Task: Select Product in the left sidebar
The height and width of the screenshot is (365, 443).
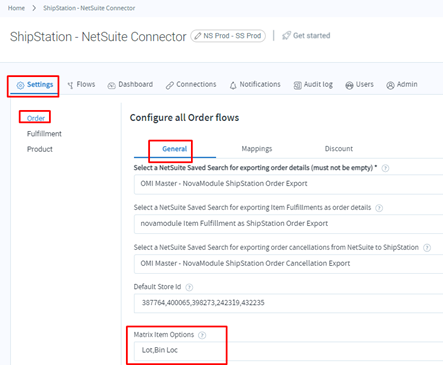Action: pos(40,149)
